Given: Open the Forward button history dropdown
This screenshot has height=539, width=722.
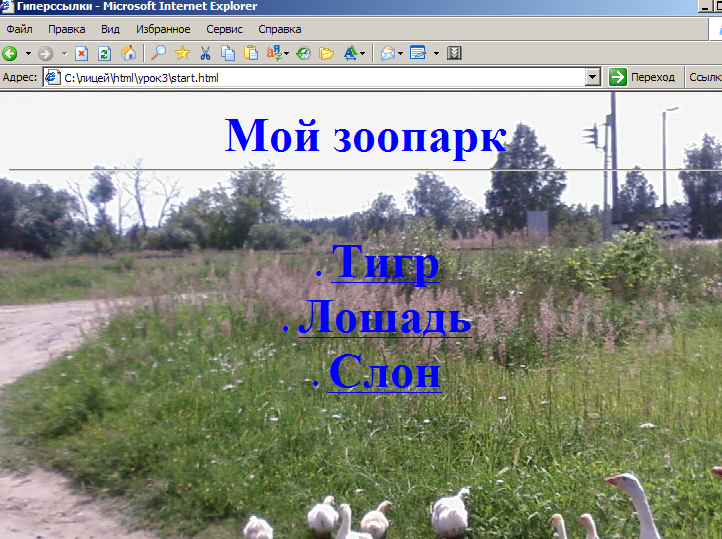Looking at the screenshot, I should coord(64,53).
